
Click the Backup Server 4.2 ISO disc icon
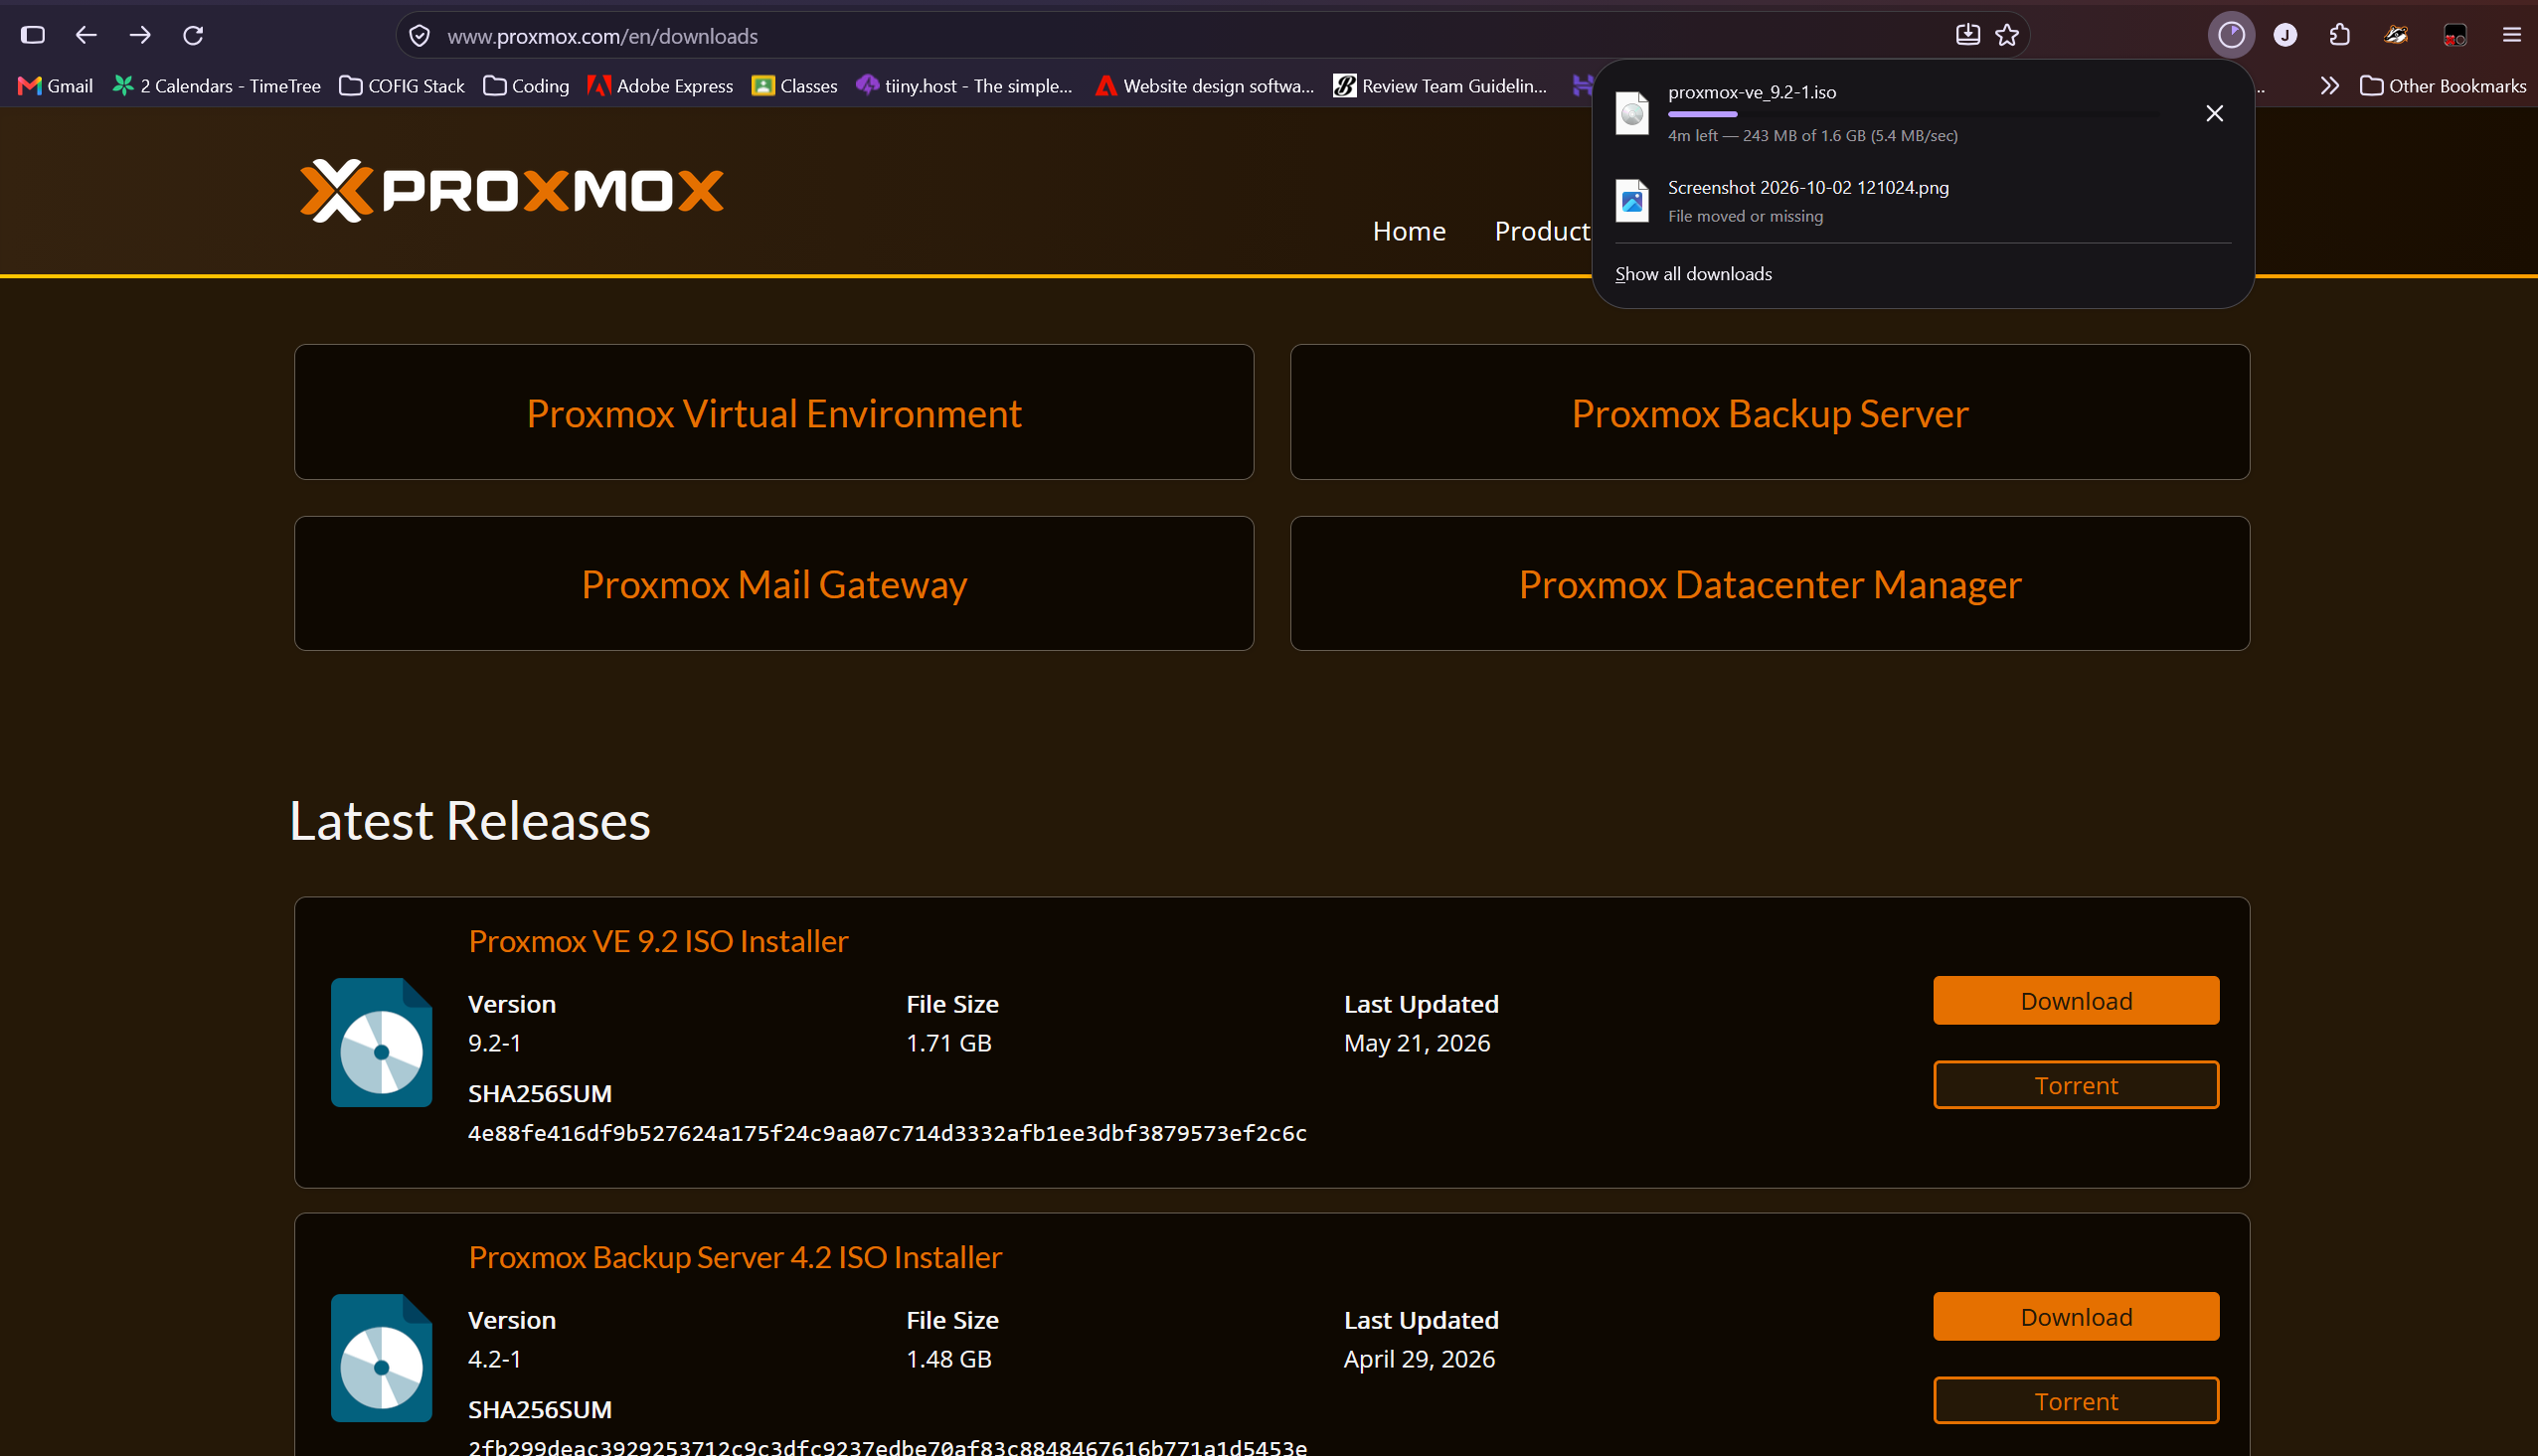[x=381, y=1358]
